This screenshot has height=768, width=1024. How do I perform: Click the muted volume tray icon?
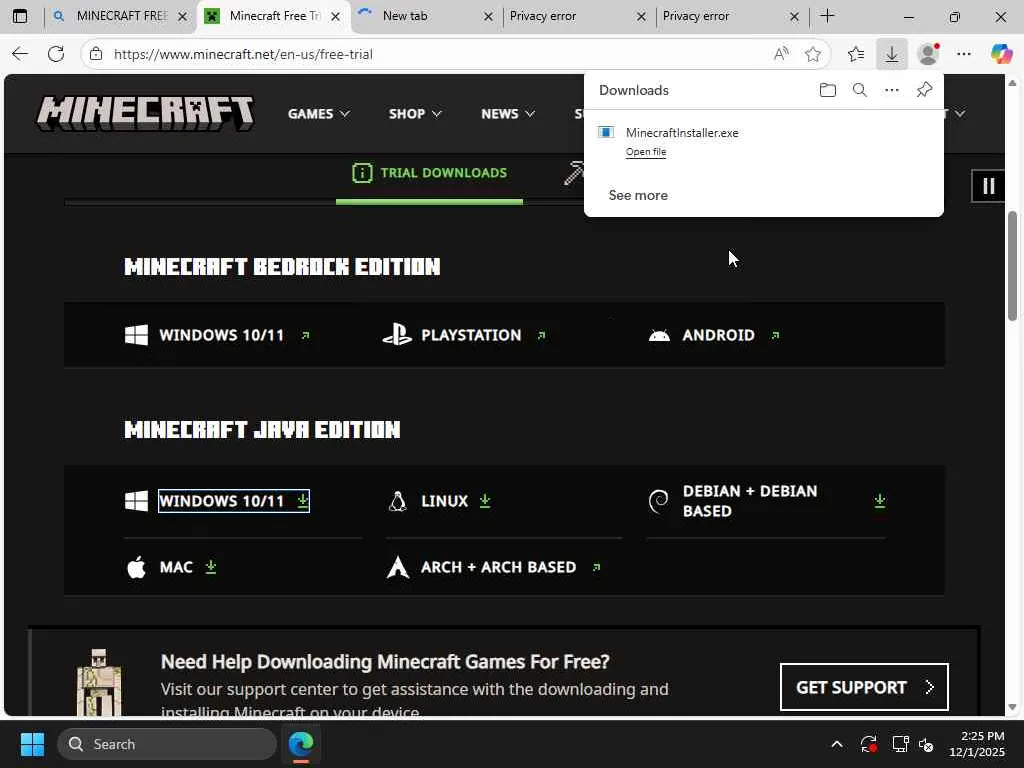(x=926, y=744)
